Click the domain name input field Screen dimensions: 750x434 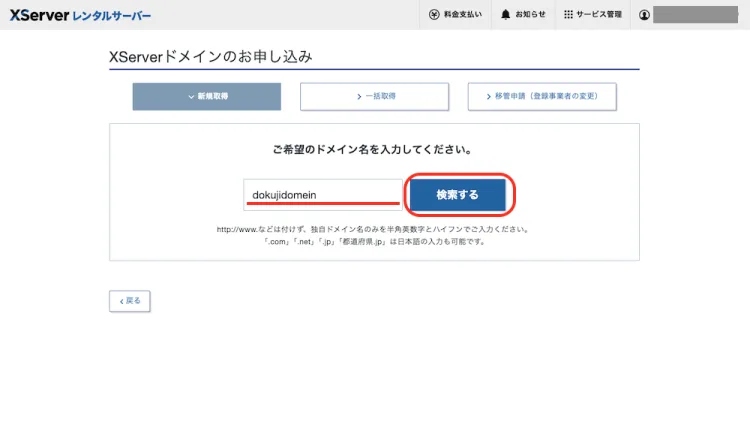[x=323, y=195]
